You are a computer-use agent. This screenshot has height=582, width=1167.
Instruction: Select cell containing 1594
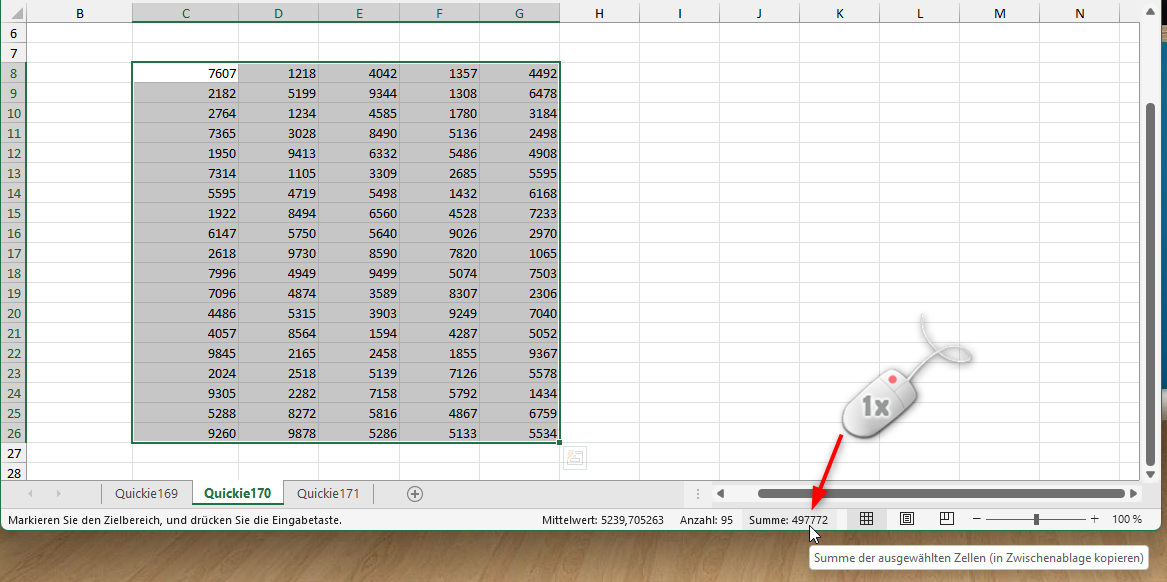(359, 333)
